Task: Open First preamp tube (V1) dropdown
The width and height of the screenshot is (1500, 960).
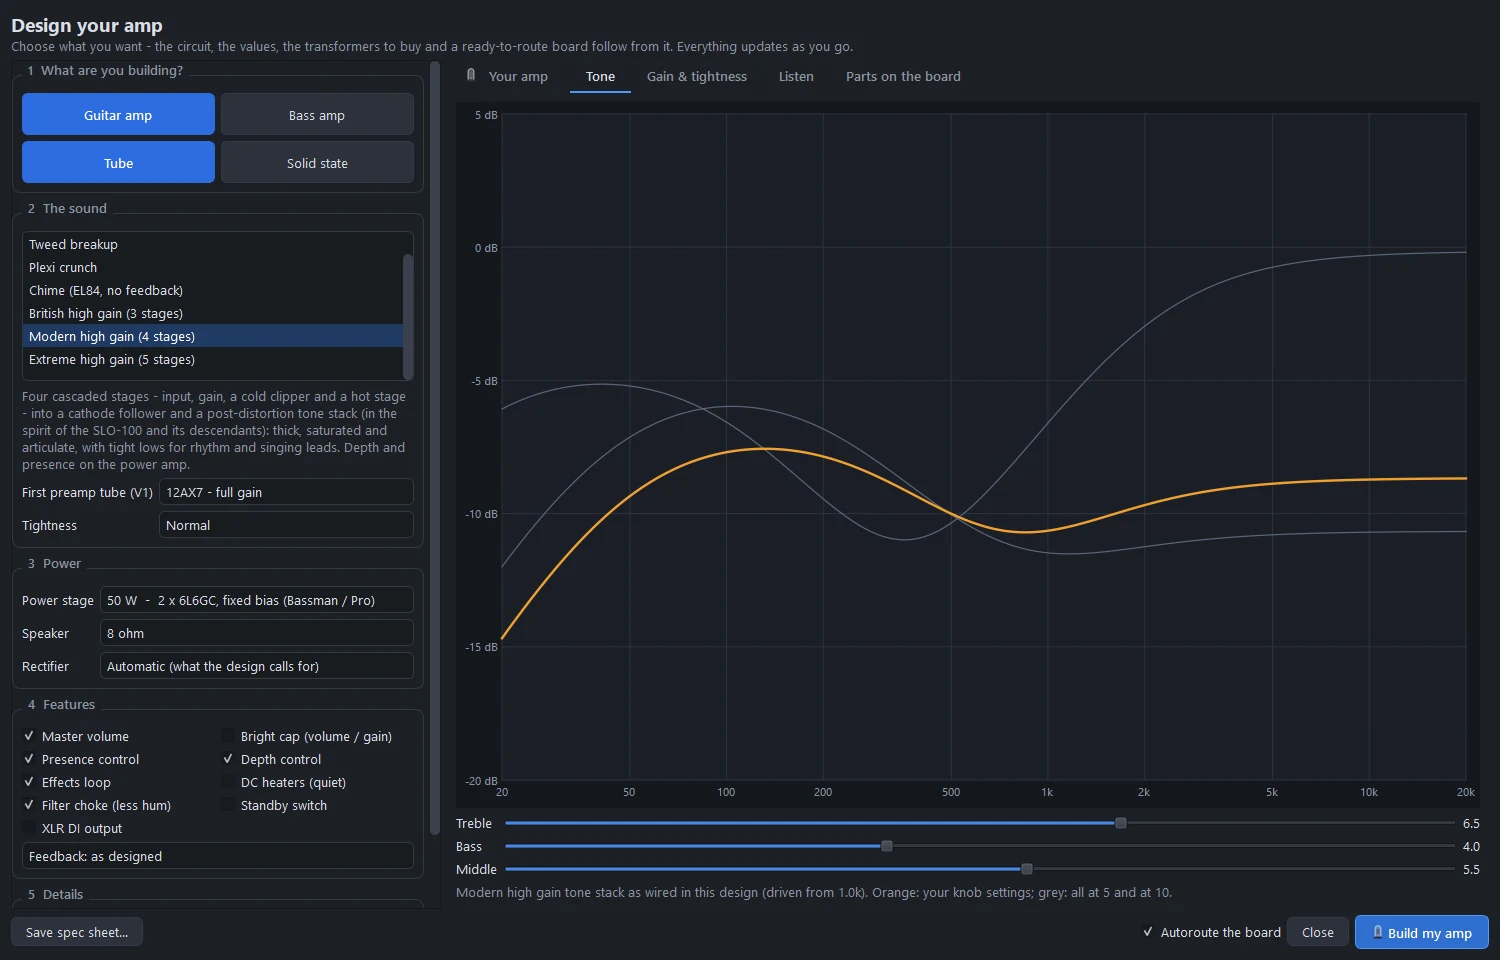Action: 286,492
